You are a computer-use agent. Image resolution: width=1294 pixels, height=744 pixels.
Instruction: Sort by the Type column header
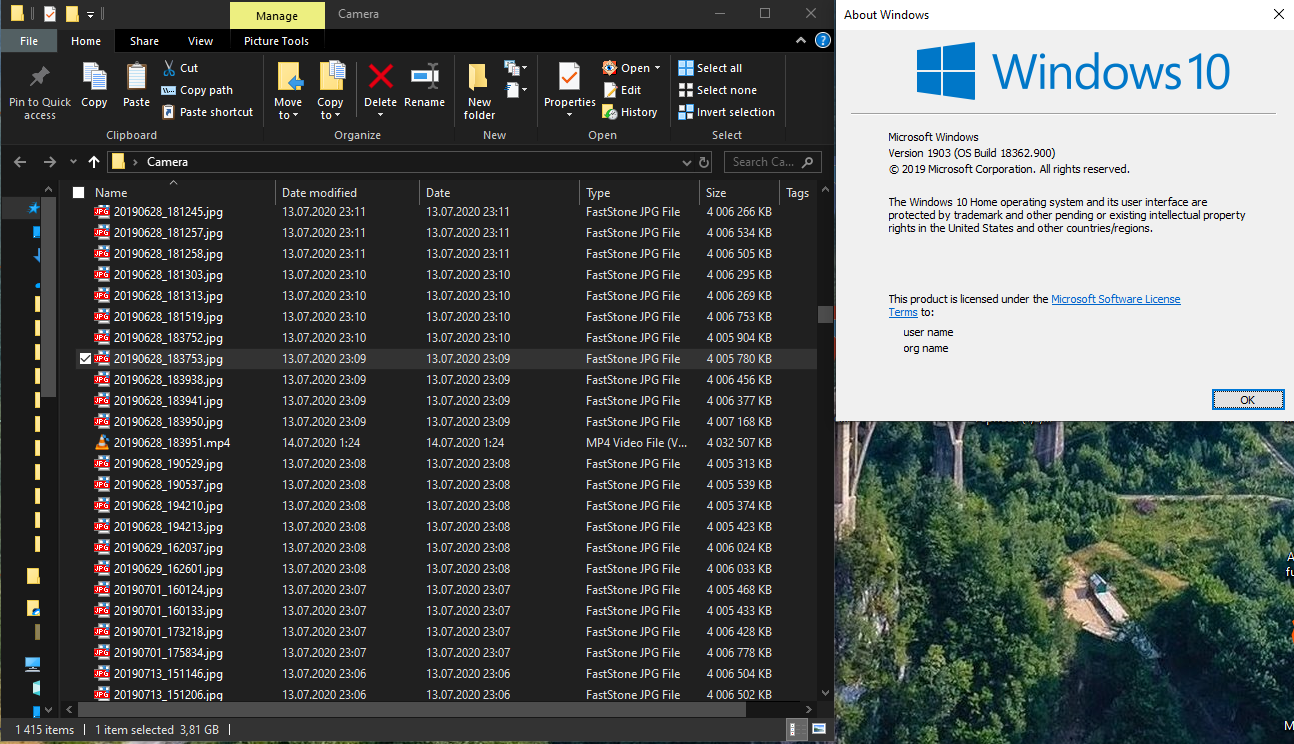(x=639, y=193)
